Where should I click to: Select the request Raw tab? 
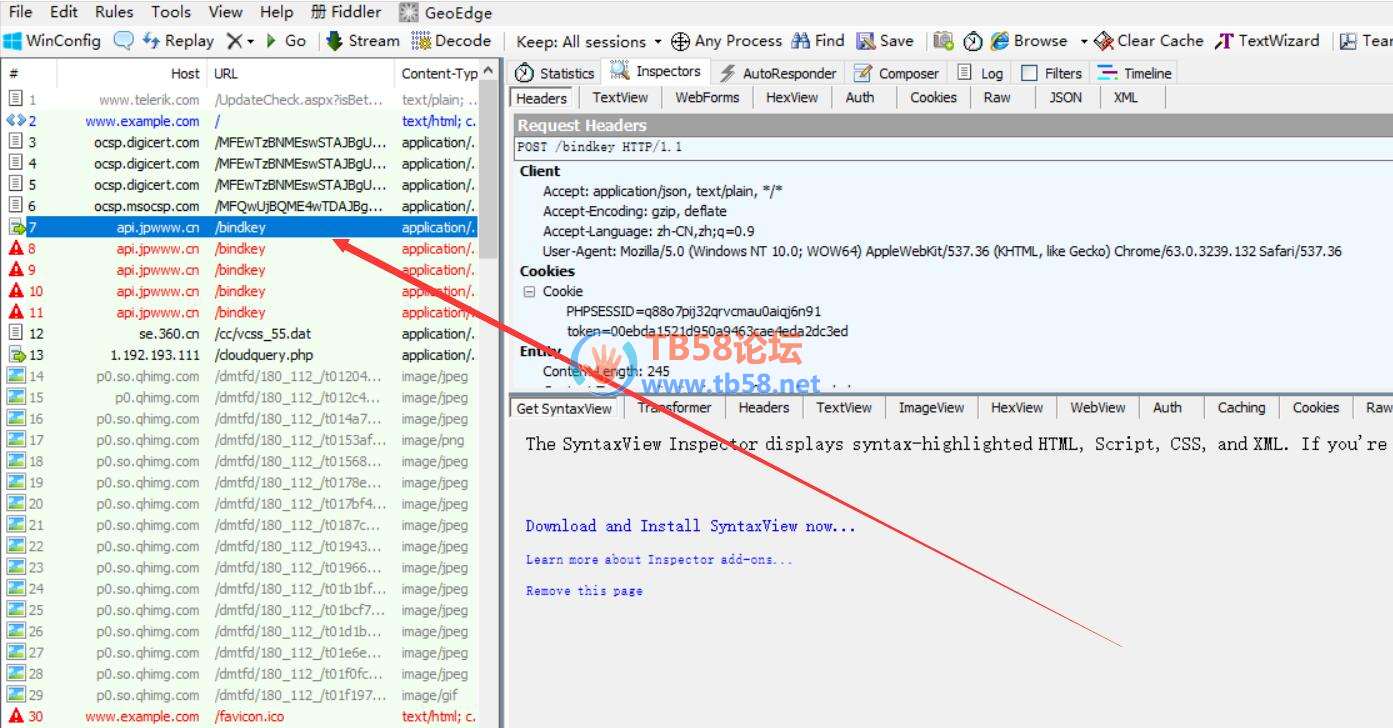point(997,98)
